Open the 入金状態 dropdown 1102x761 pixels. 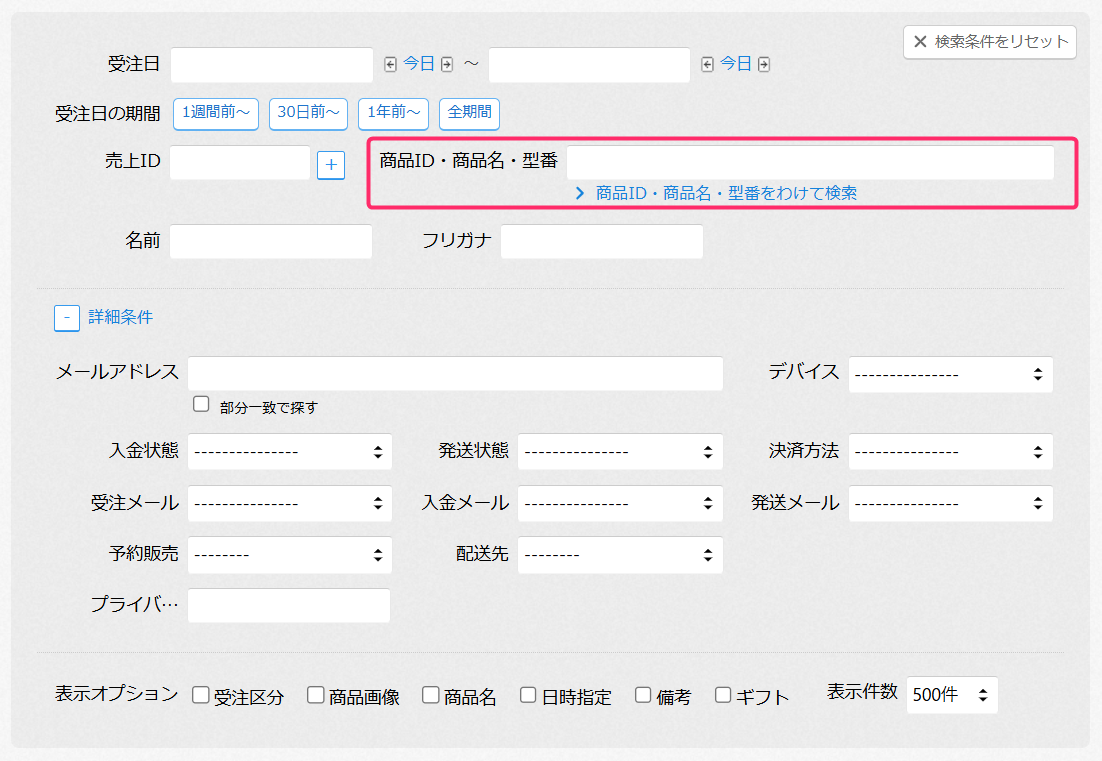(289, 452)
